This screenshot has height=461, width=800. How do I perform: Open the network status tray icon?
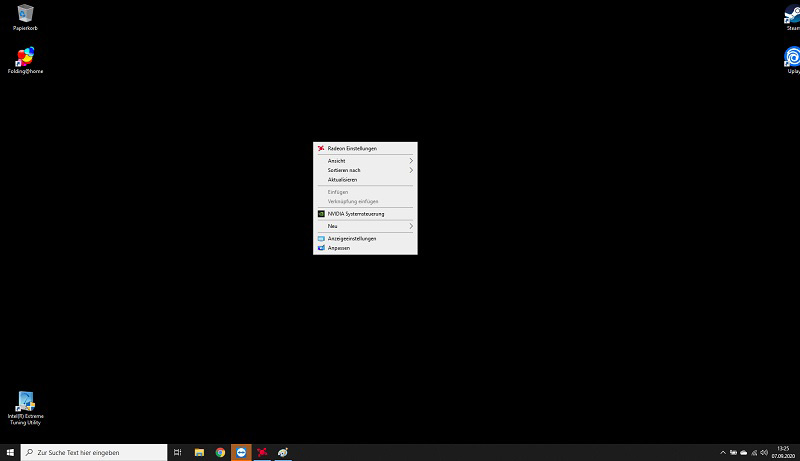pos(754,452)
